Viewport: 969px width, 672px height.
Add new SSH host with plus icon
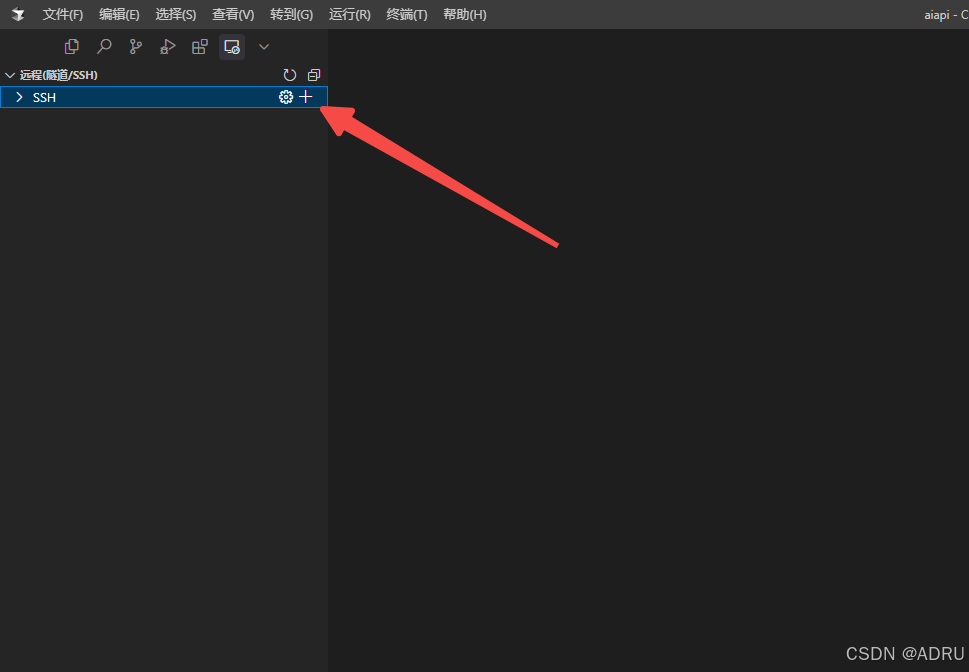(x=305, y=97)
